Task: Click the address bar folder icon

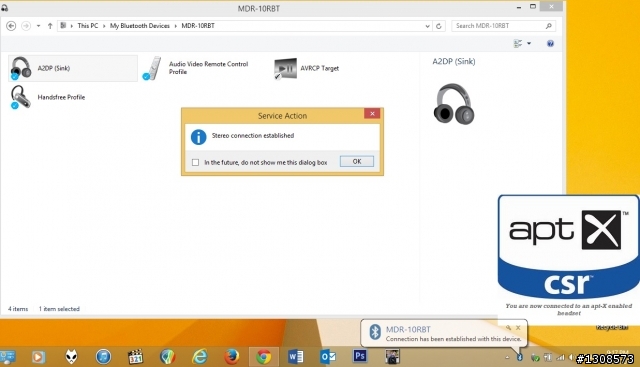Action: [63, 25]
